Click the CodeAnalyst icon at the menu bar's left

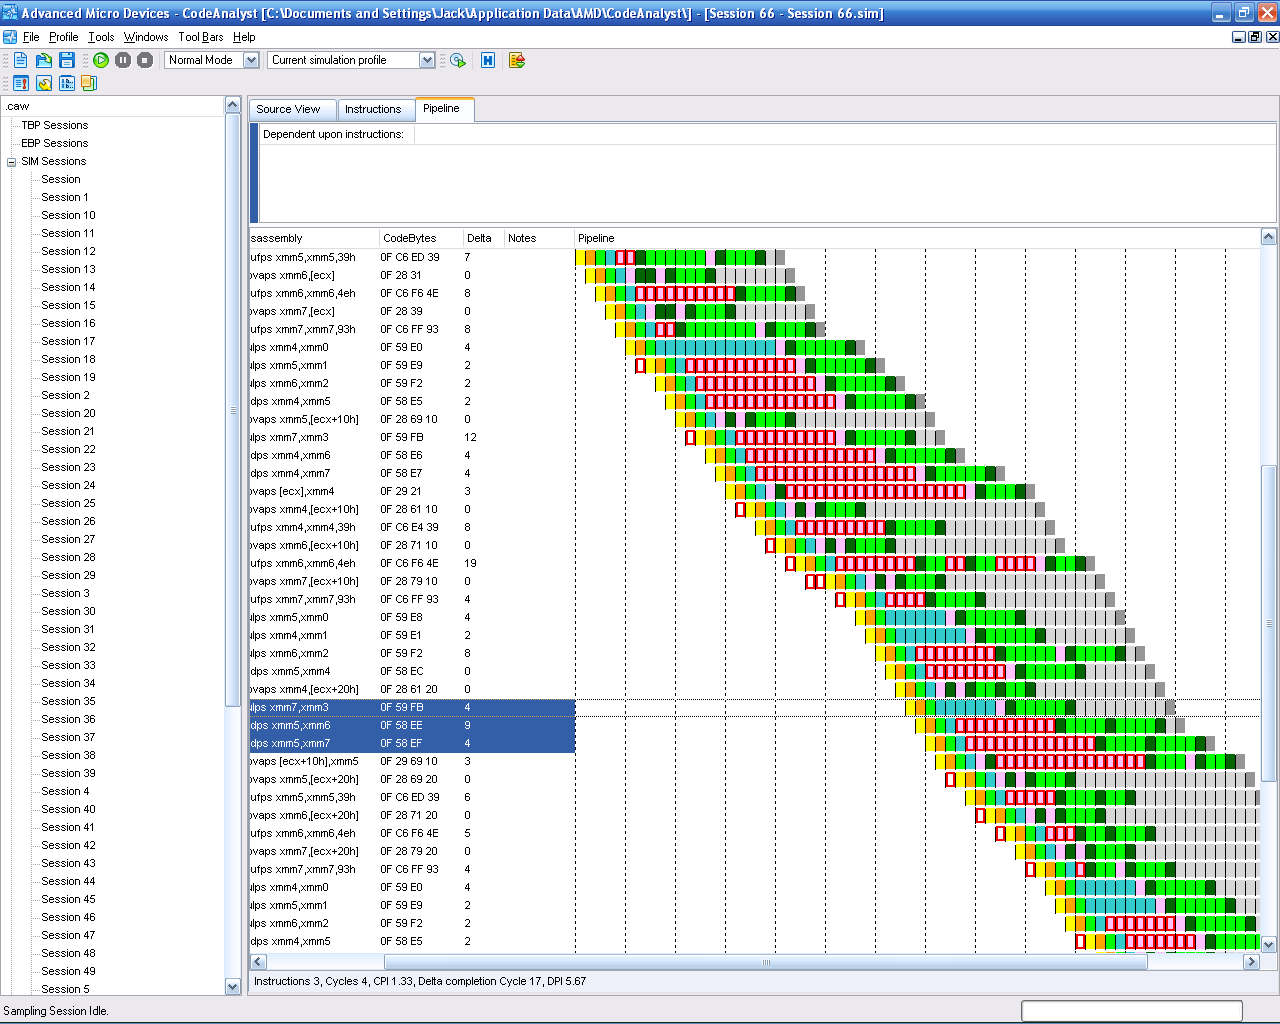(10, 37)
